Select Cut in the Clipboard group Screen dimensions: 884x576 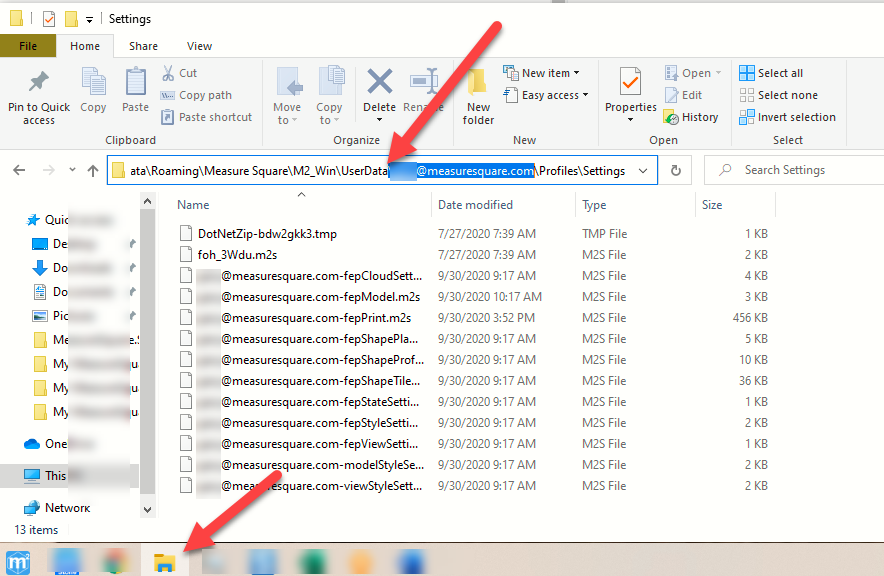click(180, 73)
